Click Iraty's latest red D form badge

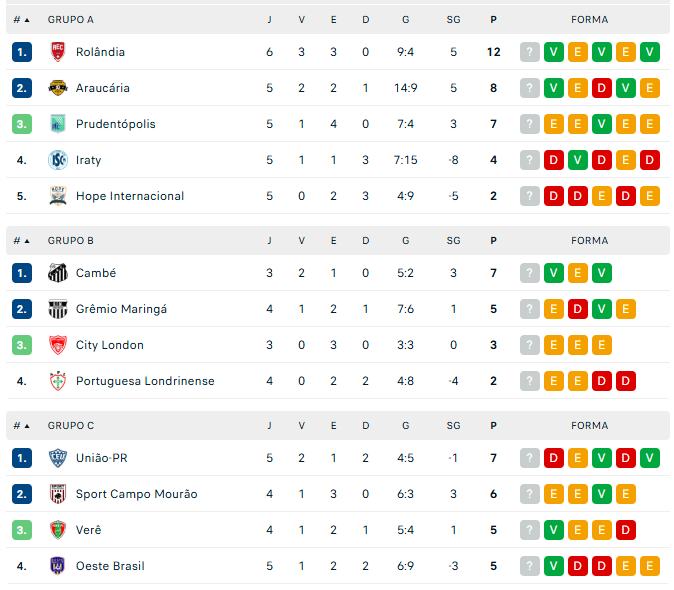(x=650, y=160)
